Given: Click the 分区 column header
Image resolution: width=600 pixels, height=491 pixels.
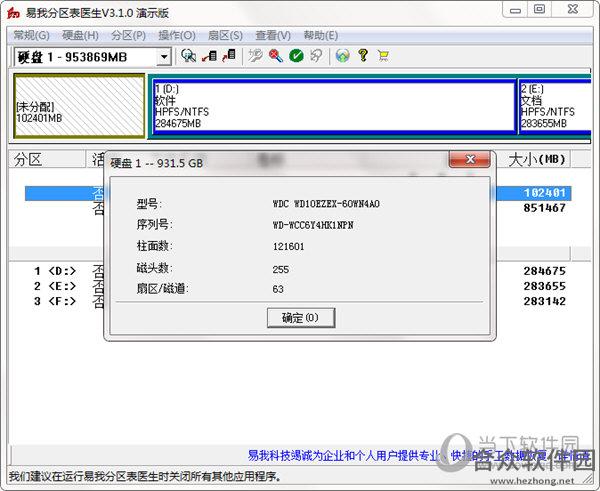Looking at the screenshot, I should point(47,159).
